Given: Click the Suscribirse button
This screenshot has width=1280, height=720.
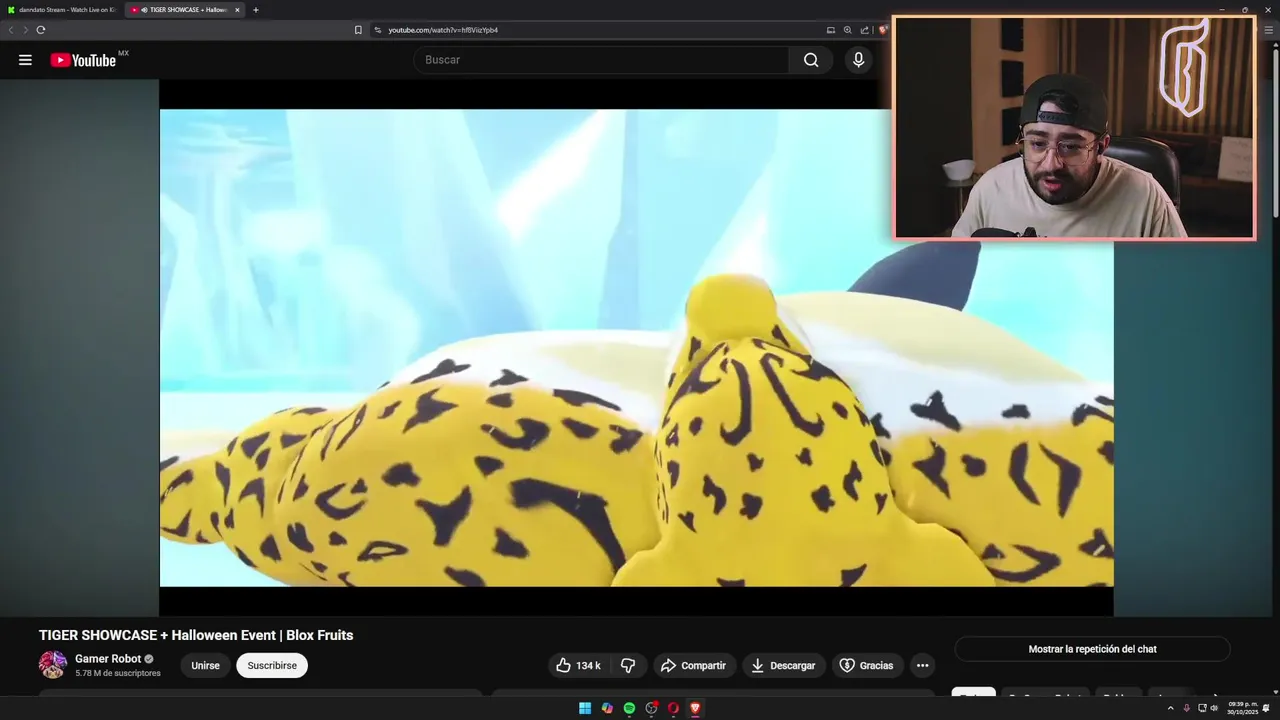Looking at the screenshot, I should 272,665.
